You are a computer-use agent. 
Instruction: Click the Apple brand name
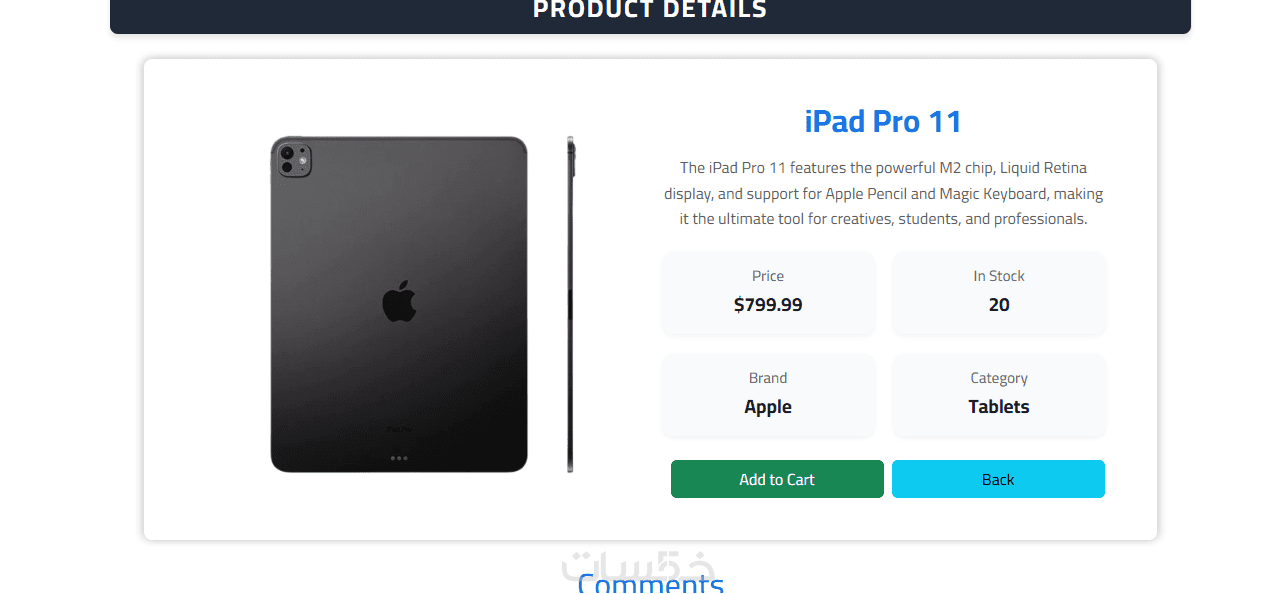(x=768, y=407)
